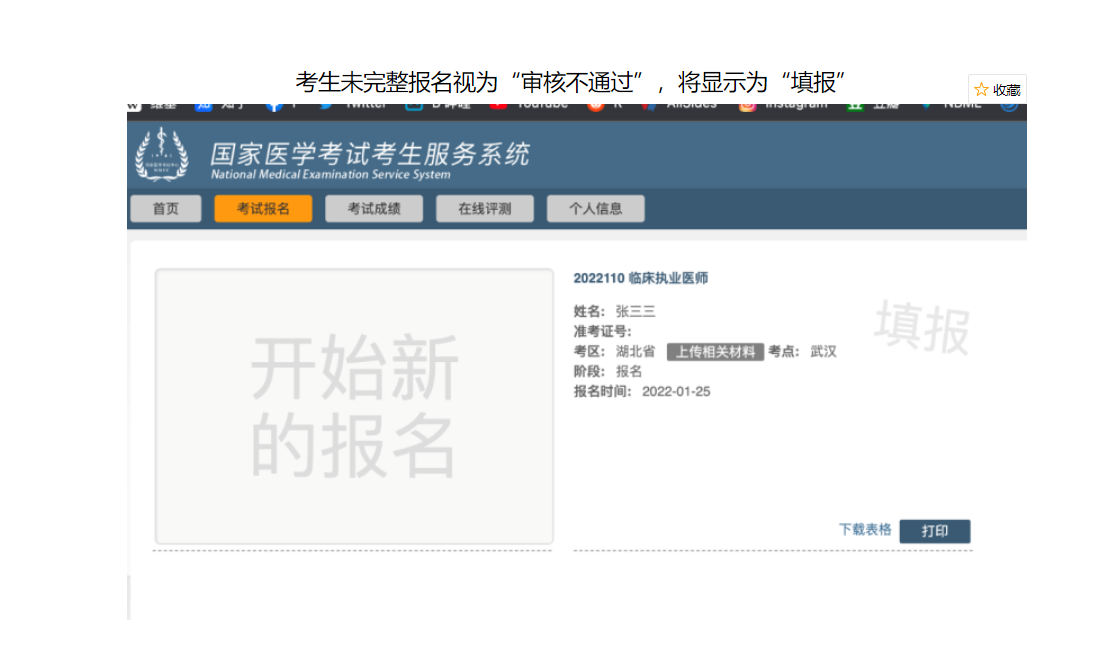Open the Twitter bookmark icon
This screenshot has width=1099, height=656.
[x=327, y=105]
